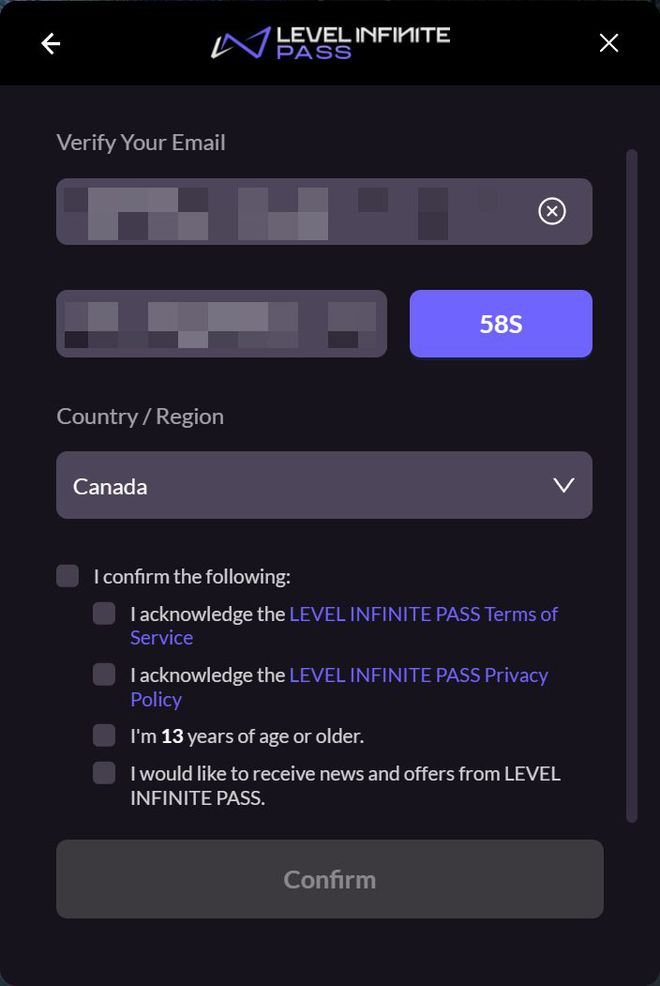Enable receiving news and offers checkbox
This screenshot has height=986, width=660.
click(x=104, y=773)
